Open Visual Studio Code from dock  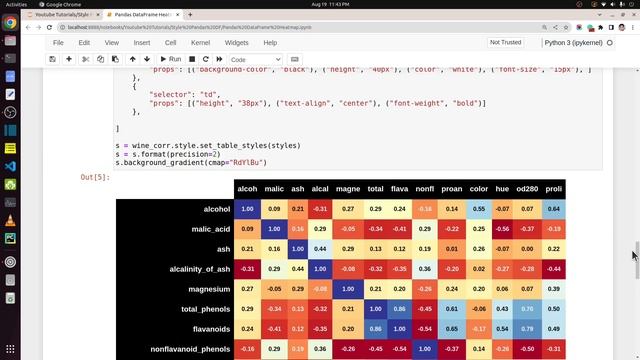[10, 166]
